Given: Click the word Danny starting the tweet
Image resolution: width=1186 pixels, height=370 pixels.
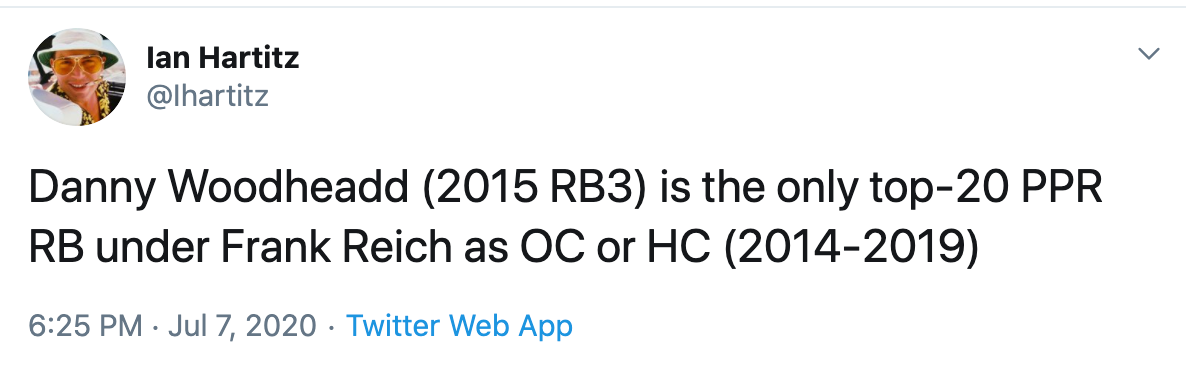Looking at the screenshot, I should pyautogui.click(x=88, y=189).
